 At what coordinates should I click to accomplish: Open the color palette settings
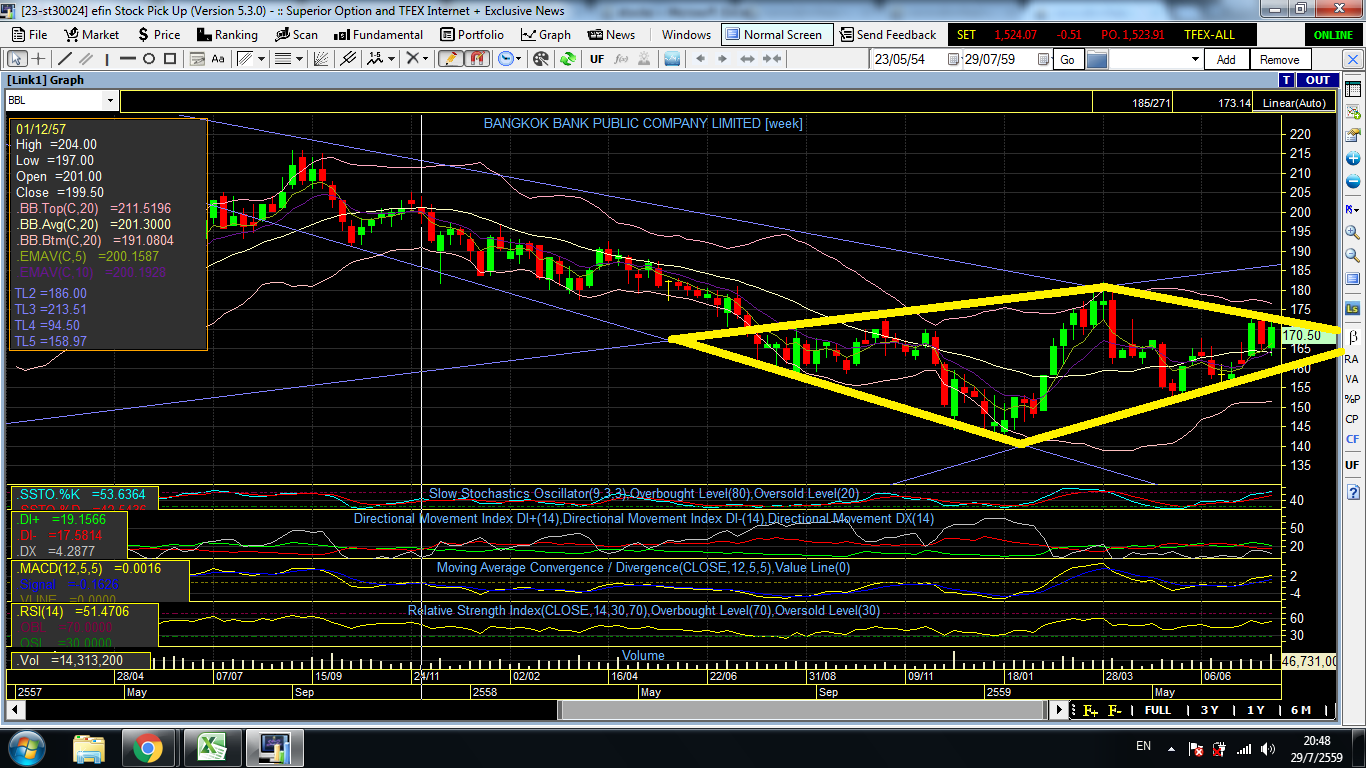(541, 59)
